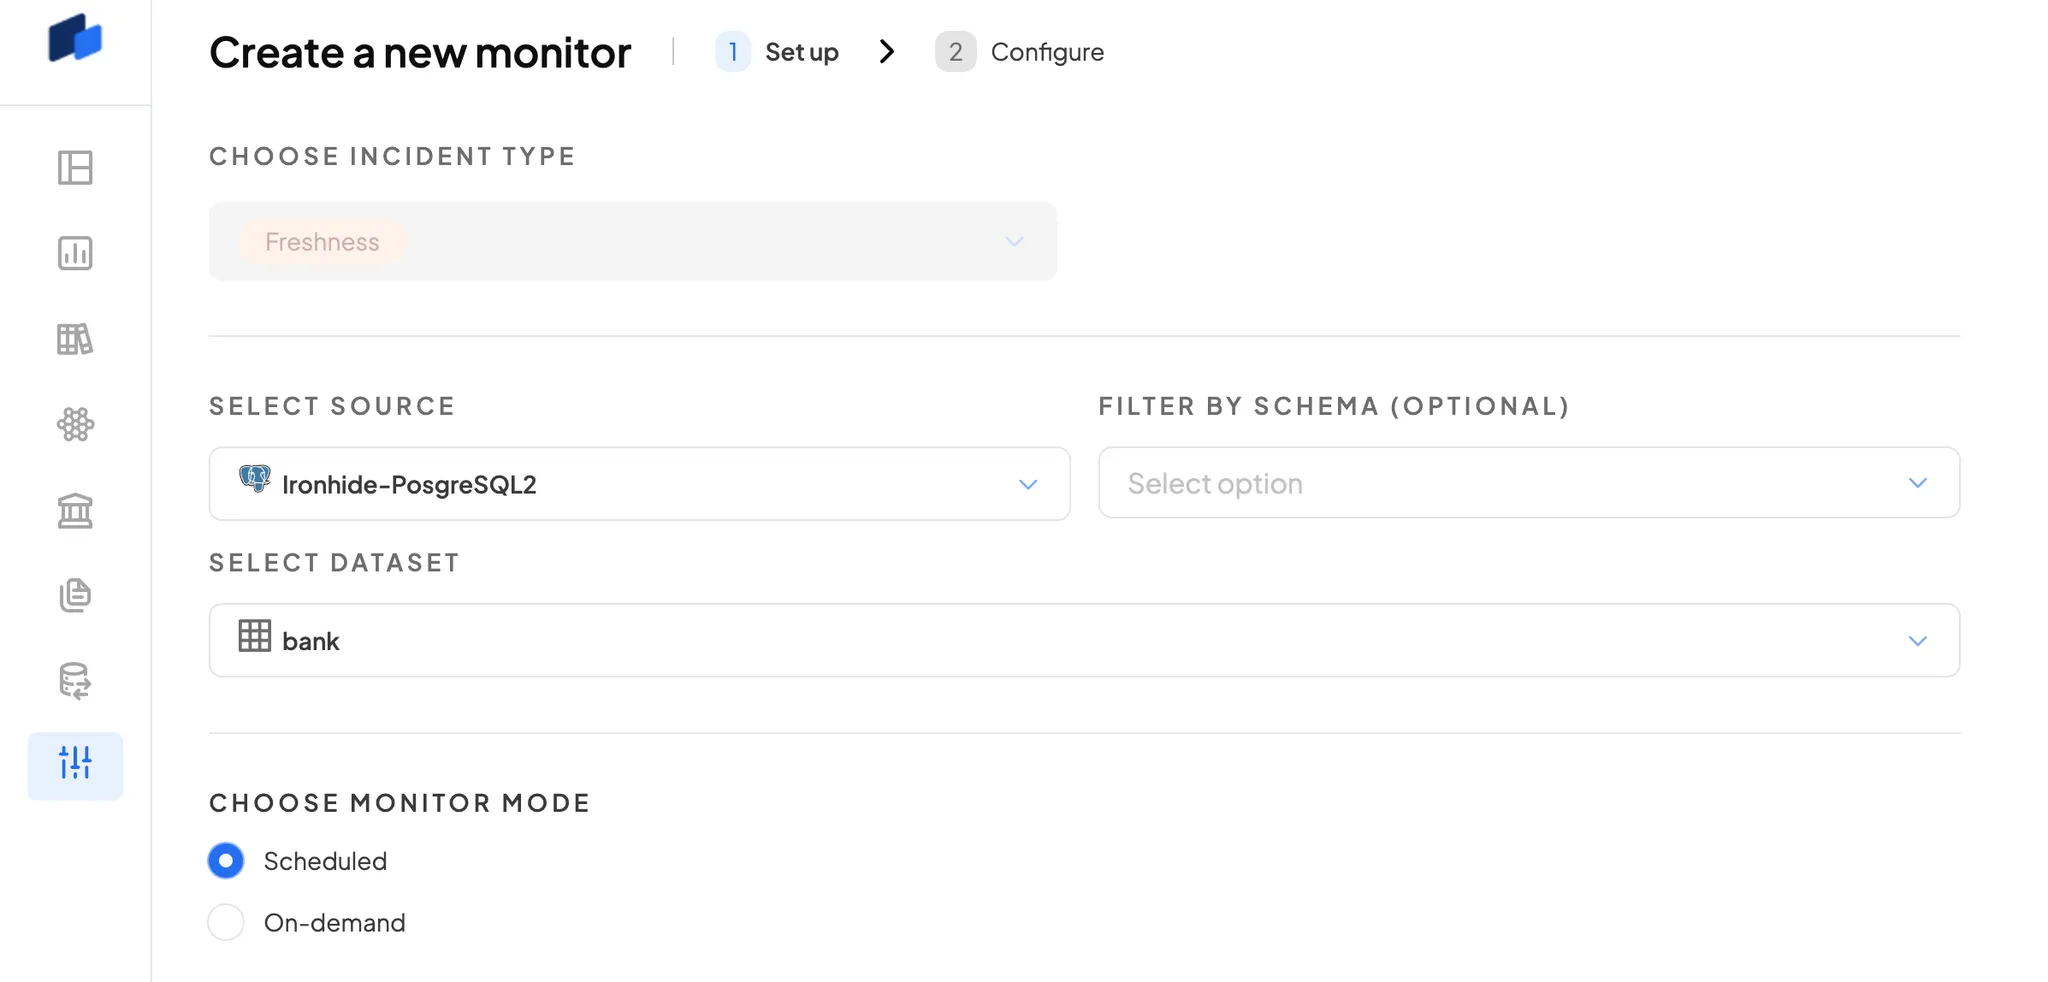Click the blue app logo in sidebar
The height and width of the screenshot is (982, 2048).
[x=75, y=39]
